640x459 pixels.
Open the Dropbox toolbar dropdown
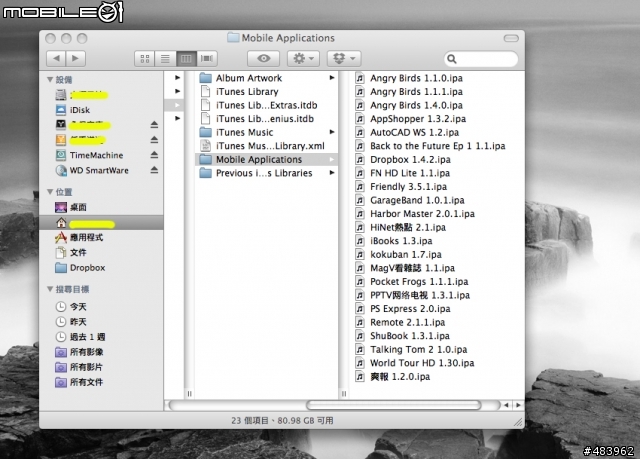(344, 59)
